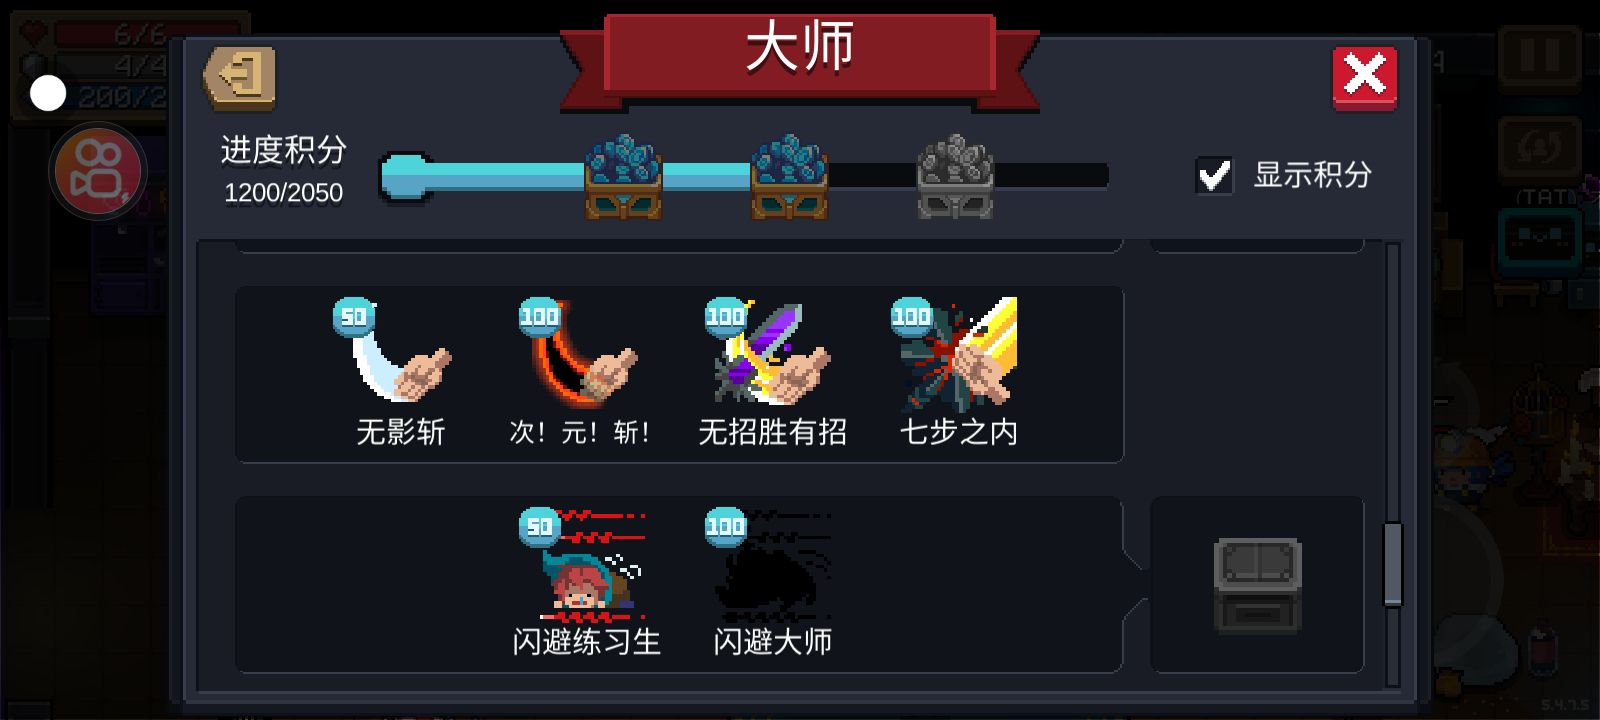The width and height of the screenshot is (1600, 720).
Task: Select the 无影斩 achievement icon
Action: point(395,352)
